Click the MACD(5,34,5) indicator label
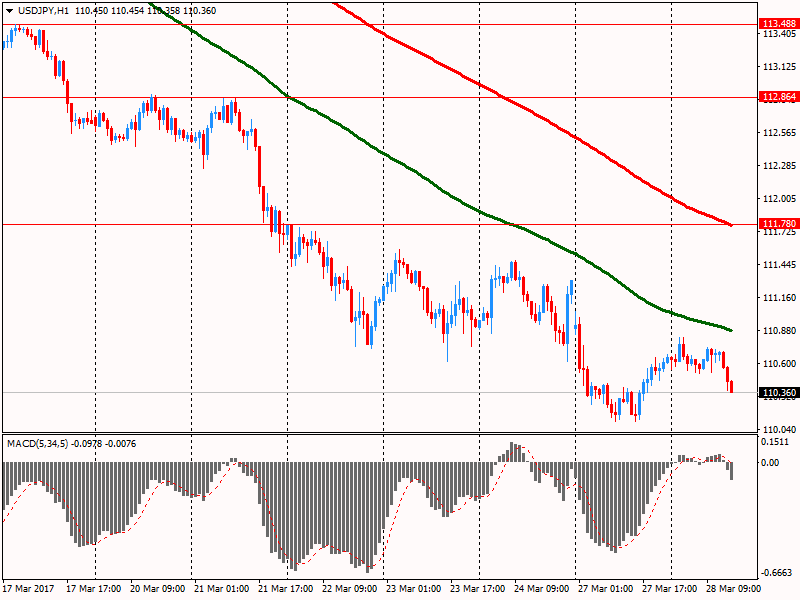This screenshot has height=600, width=800. 37,444
